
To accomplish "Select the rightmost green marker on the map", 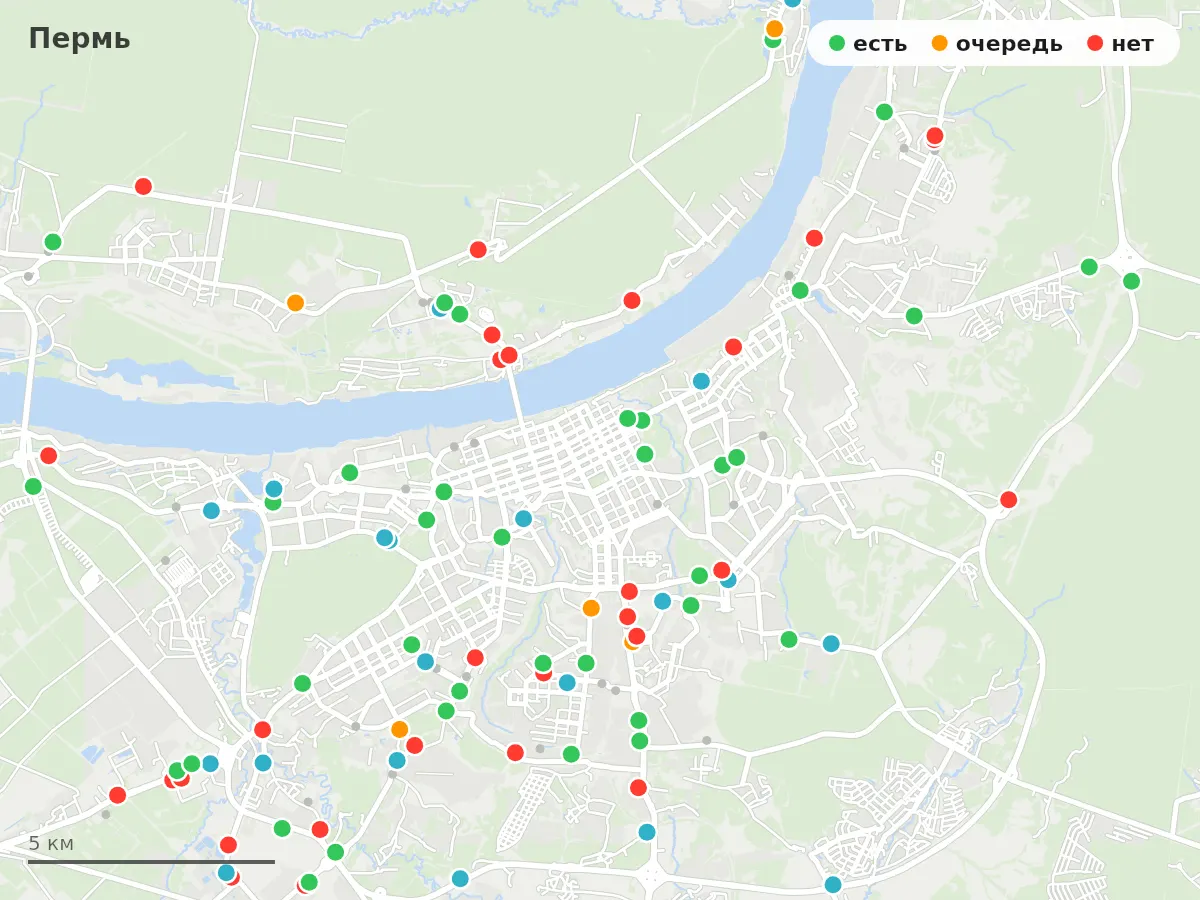I will coord(1131,281).
